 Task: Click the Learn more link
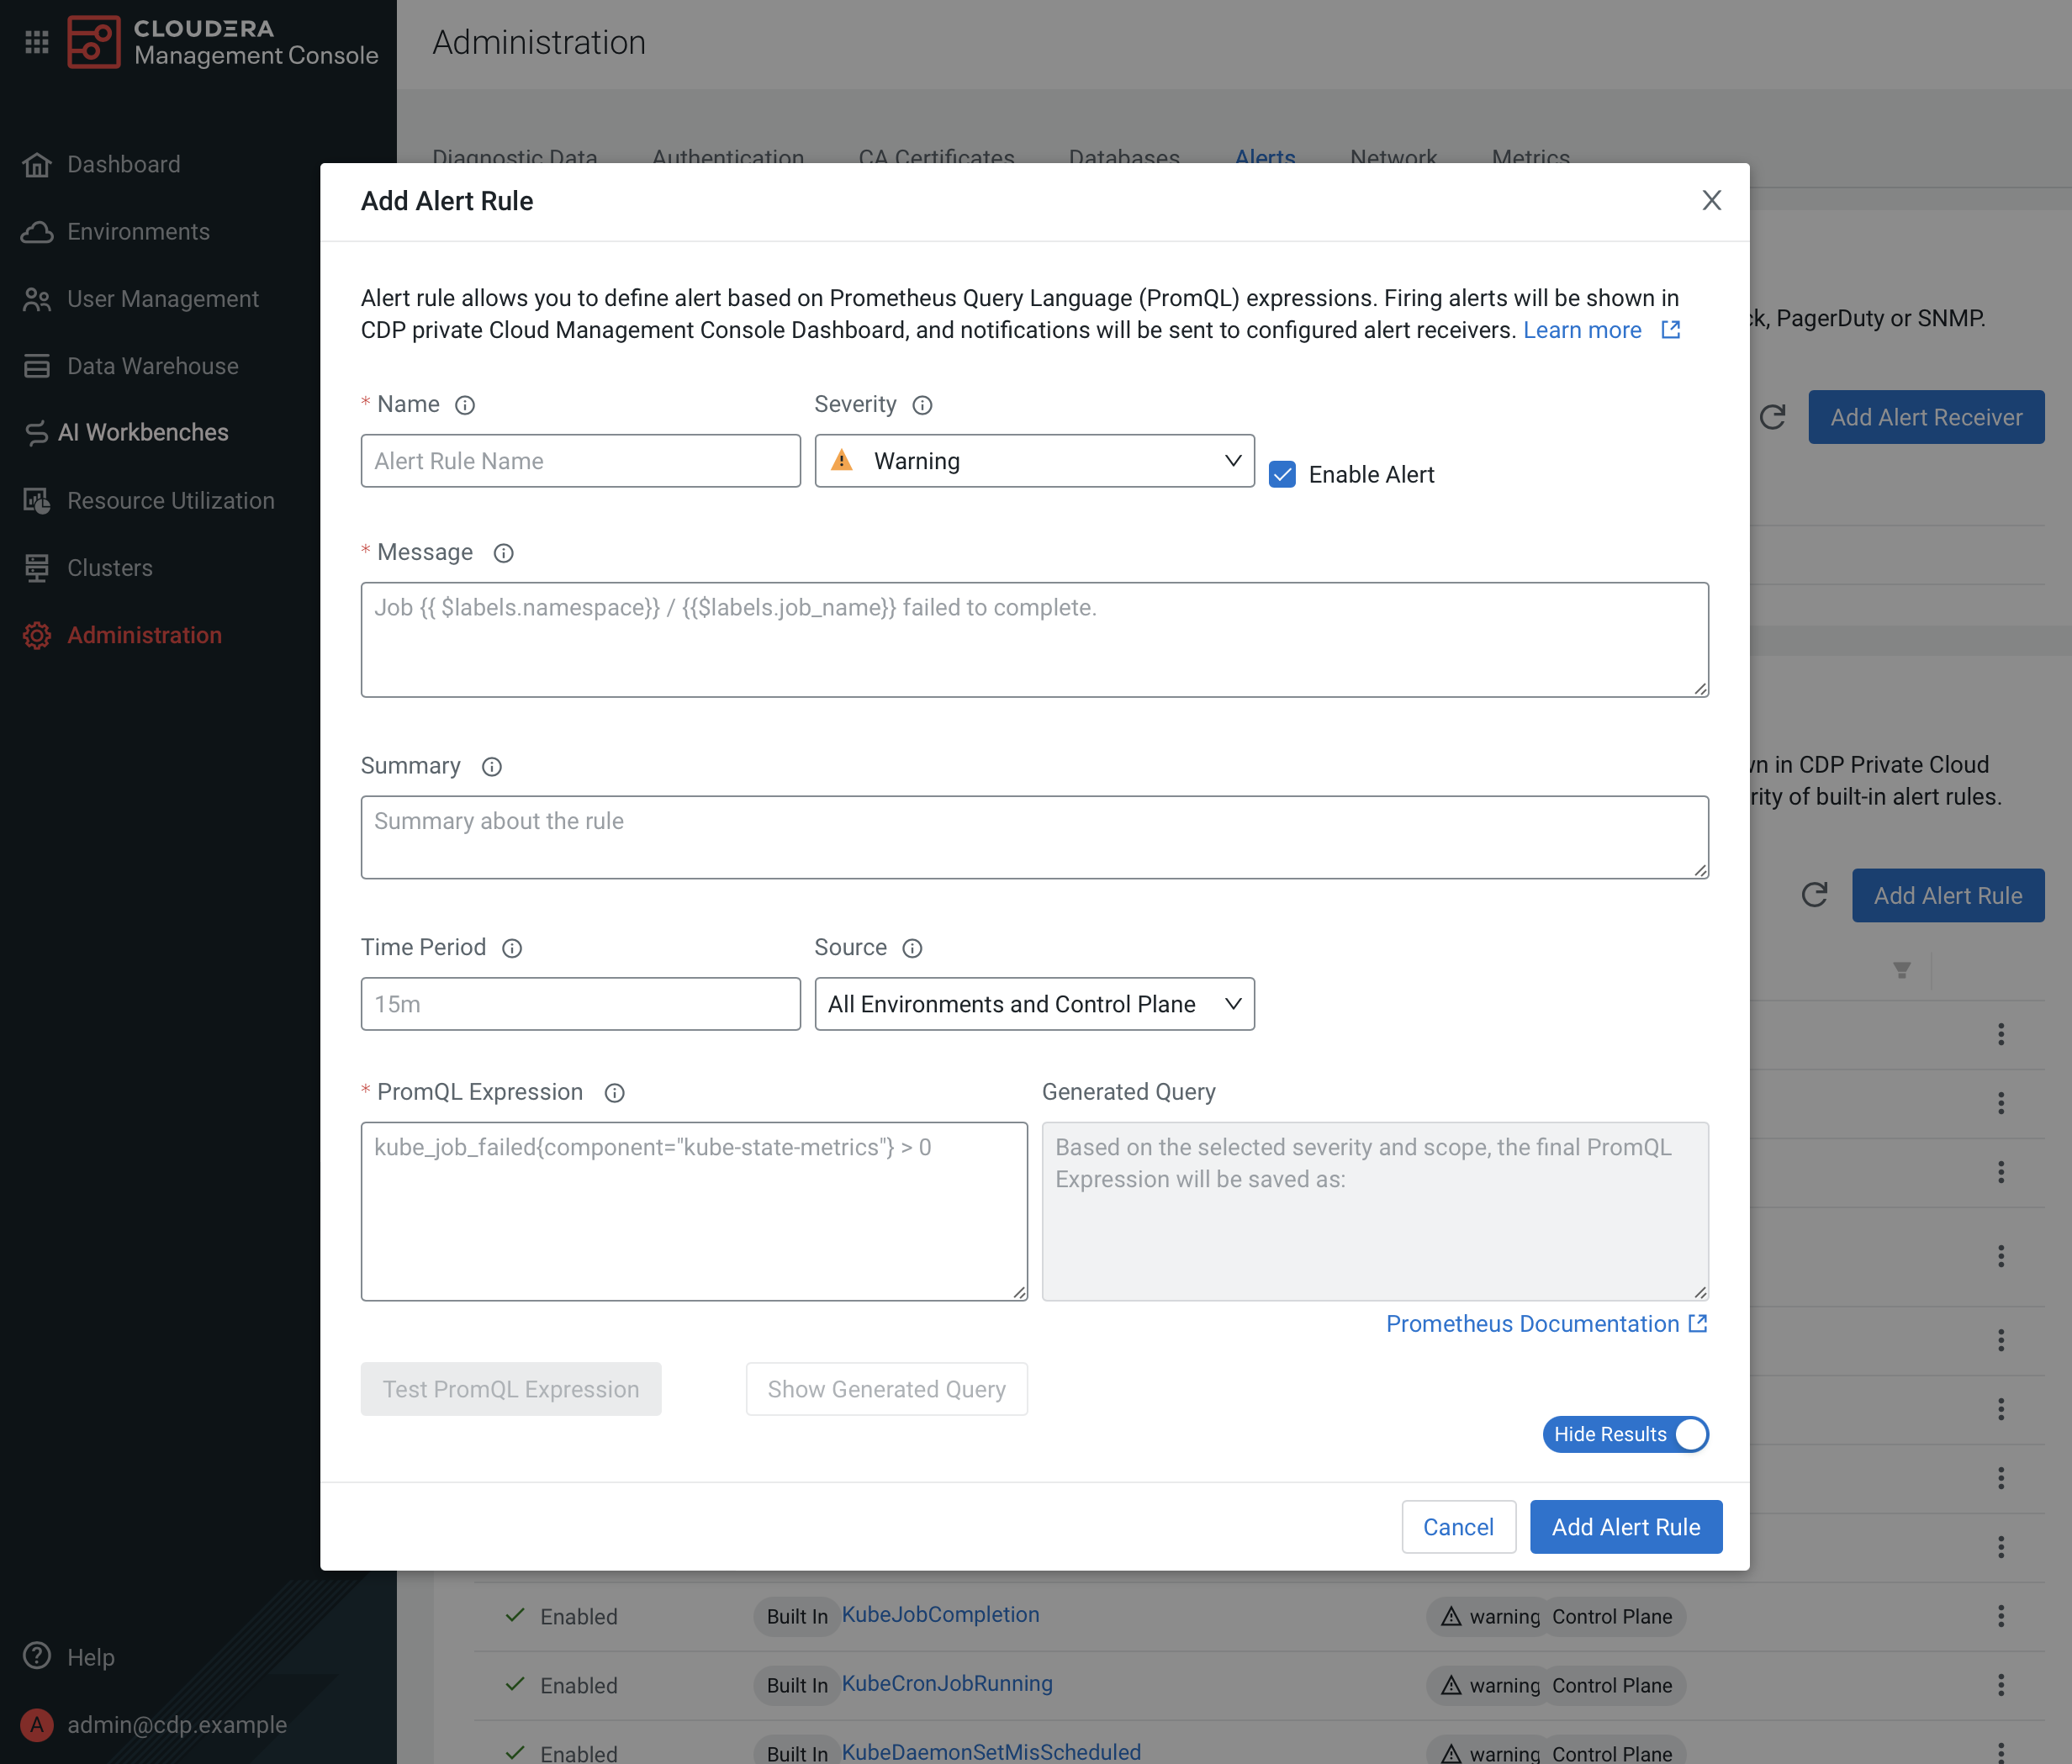pyautogui.click(x=1582, y=330)
